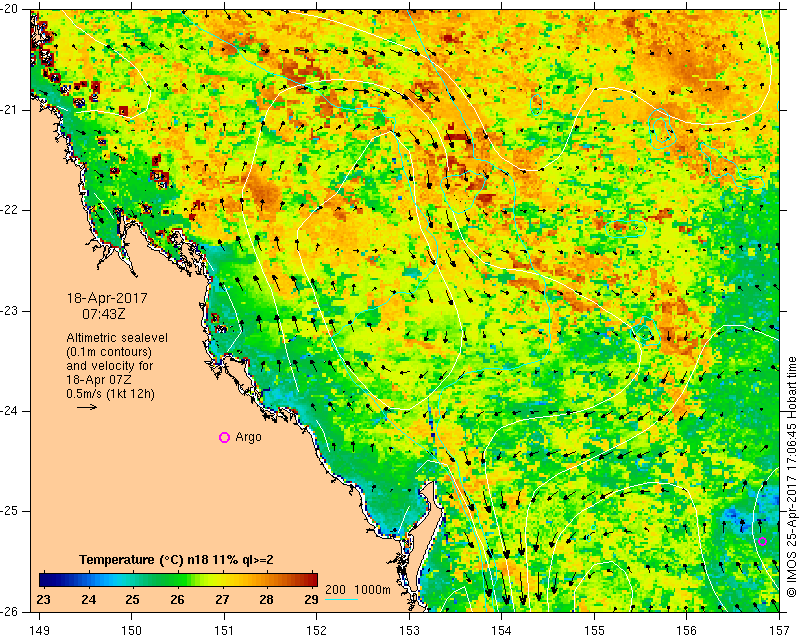Screen dimensions: 800x640
Task: Click the '18-Apr 07Z' caption line
Action: (x=99, y=380)
